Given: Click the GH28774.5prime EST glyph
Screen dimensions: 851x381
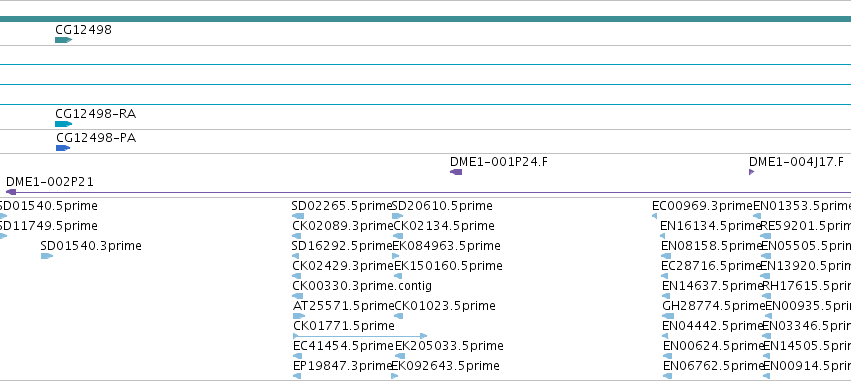Looking at the screenshot, I should [x=668, y=316].
